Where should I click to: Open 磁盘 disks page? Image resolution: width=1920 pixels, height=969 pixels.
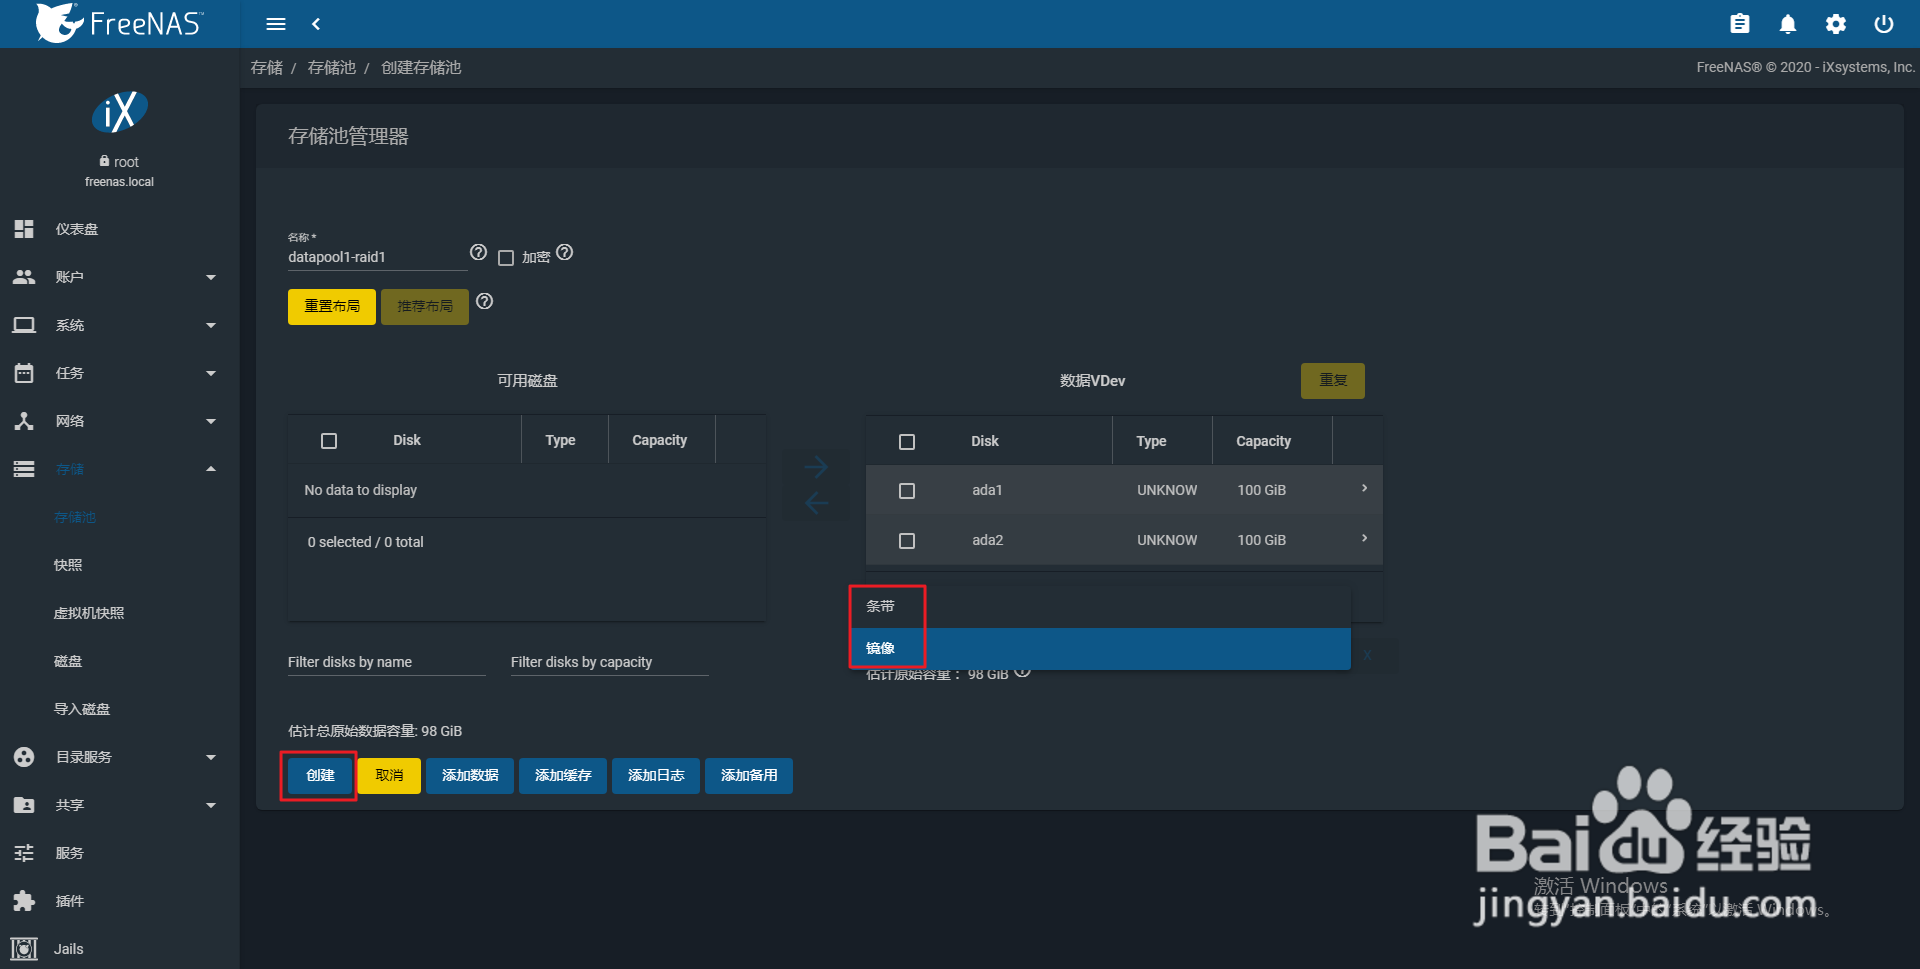click(x=68, y=661)
